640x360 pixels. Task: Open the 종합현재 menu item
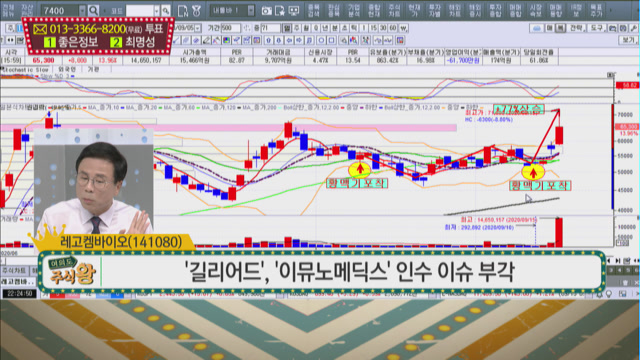tap(374, 11)
